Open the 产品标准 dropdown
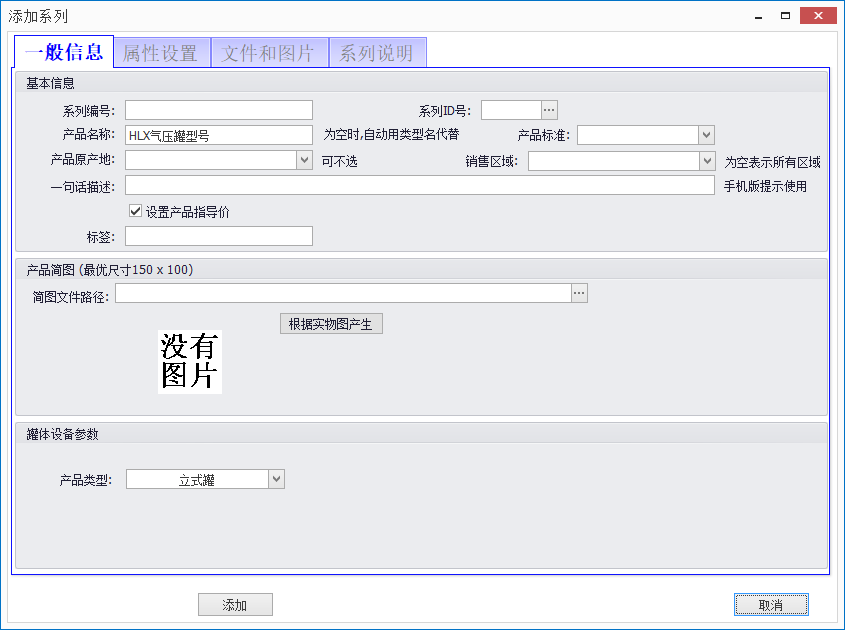845x630 pixels. (x=707, y=134)
